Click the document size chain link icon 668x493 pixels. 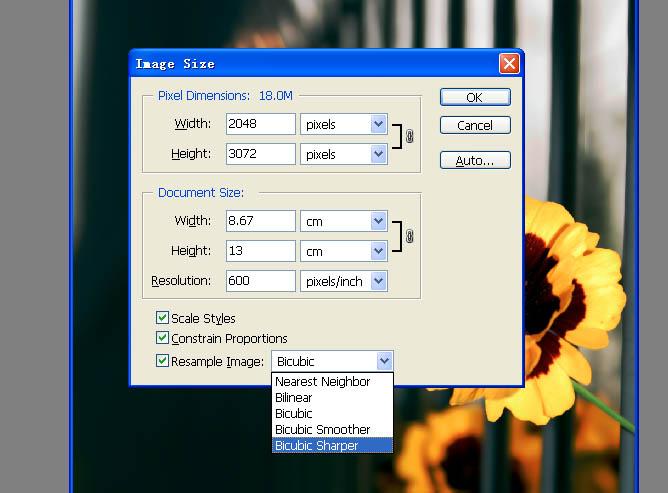[x=409, y=236]
